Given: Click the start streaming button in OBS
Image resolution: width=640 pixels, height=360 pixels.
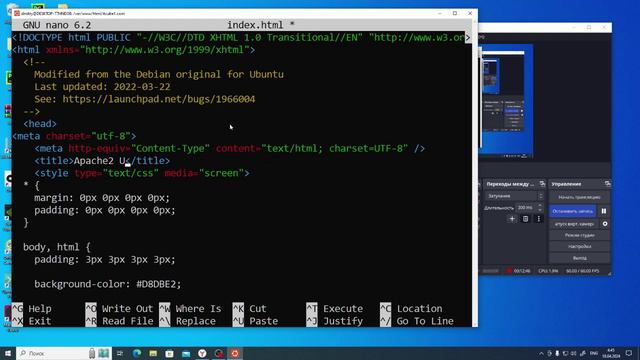Looking at the screenshot, I should pos(579,197).
